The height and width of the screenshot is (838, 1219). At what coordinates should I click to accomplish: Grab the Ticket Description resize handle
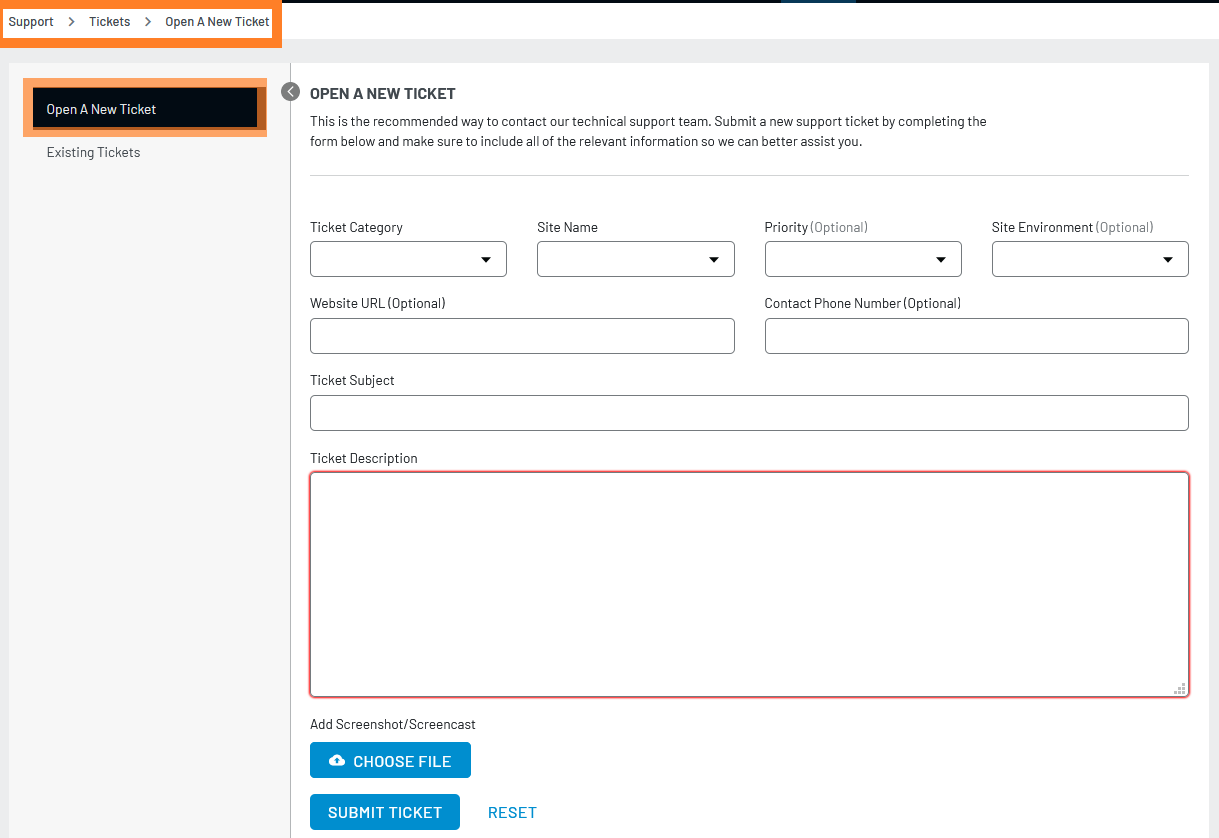[x=1180, y=688]
